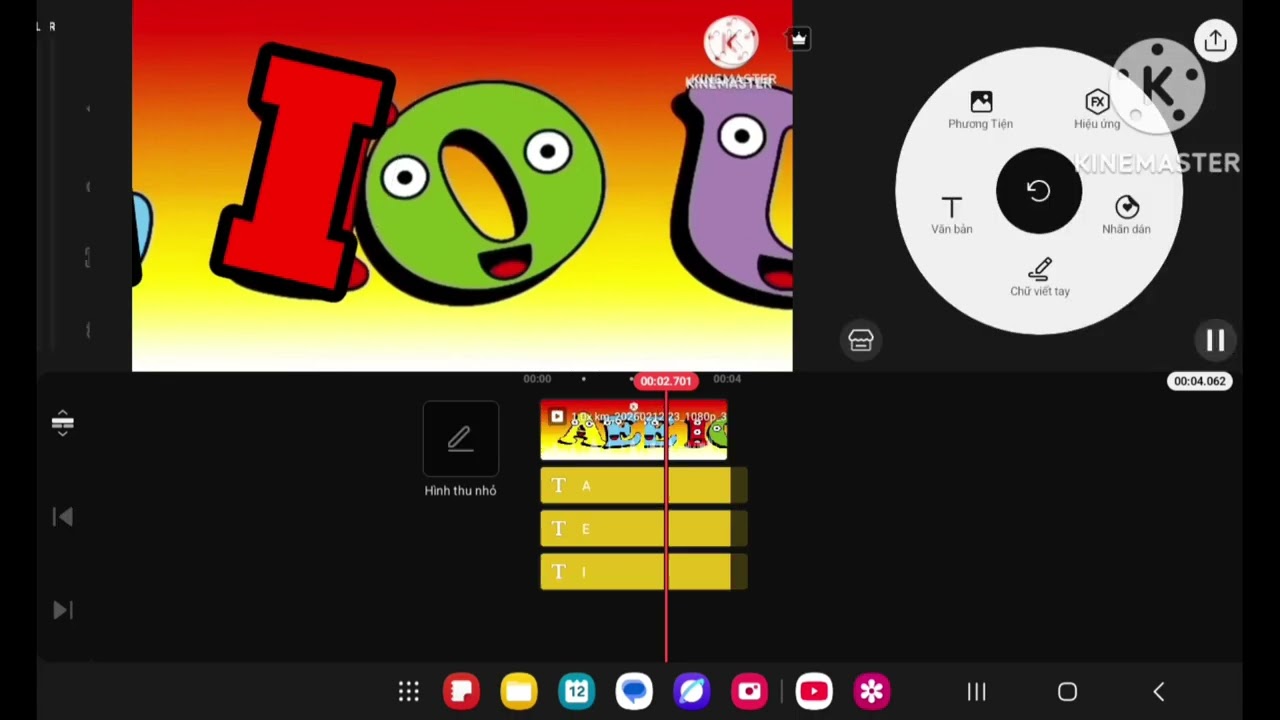This screenshot has width=1280, height=720.
Task: Open the messages app in the taskbar
Action: 634,691
